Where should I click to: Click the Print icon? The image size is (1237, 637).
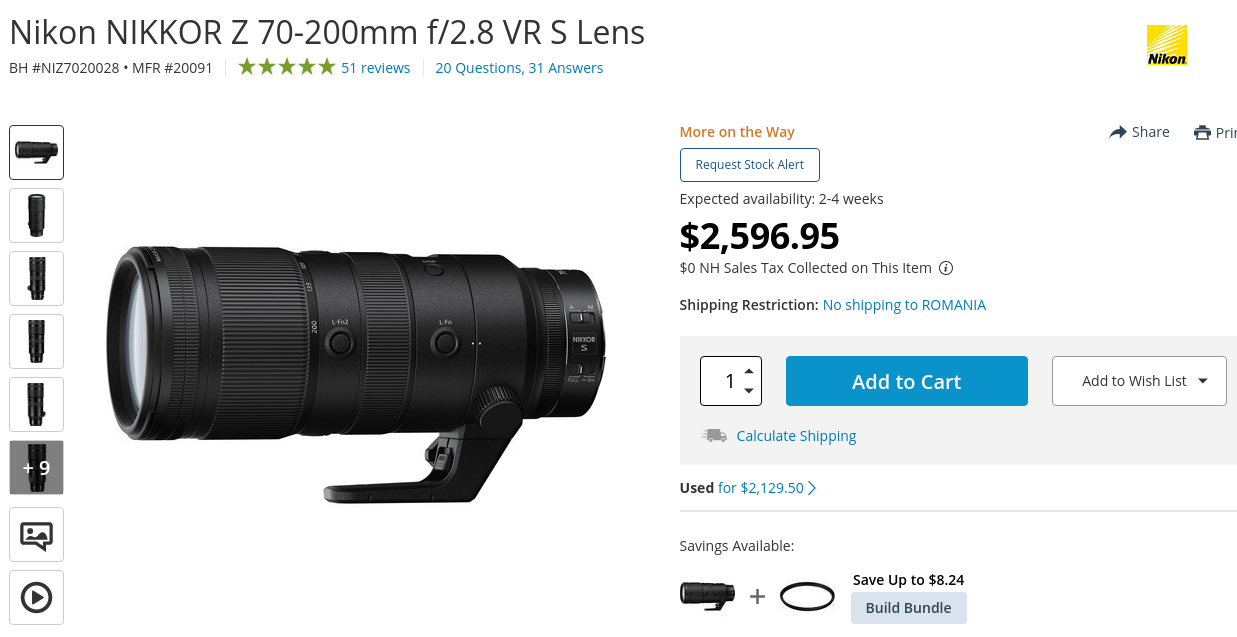1202,133
